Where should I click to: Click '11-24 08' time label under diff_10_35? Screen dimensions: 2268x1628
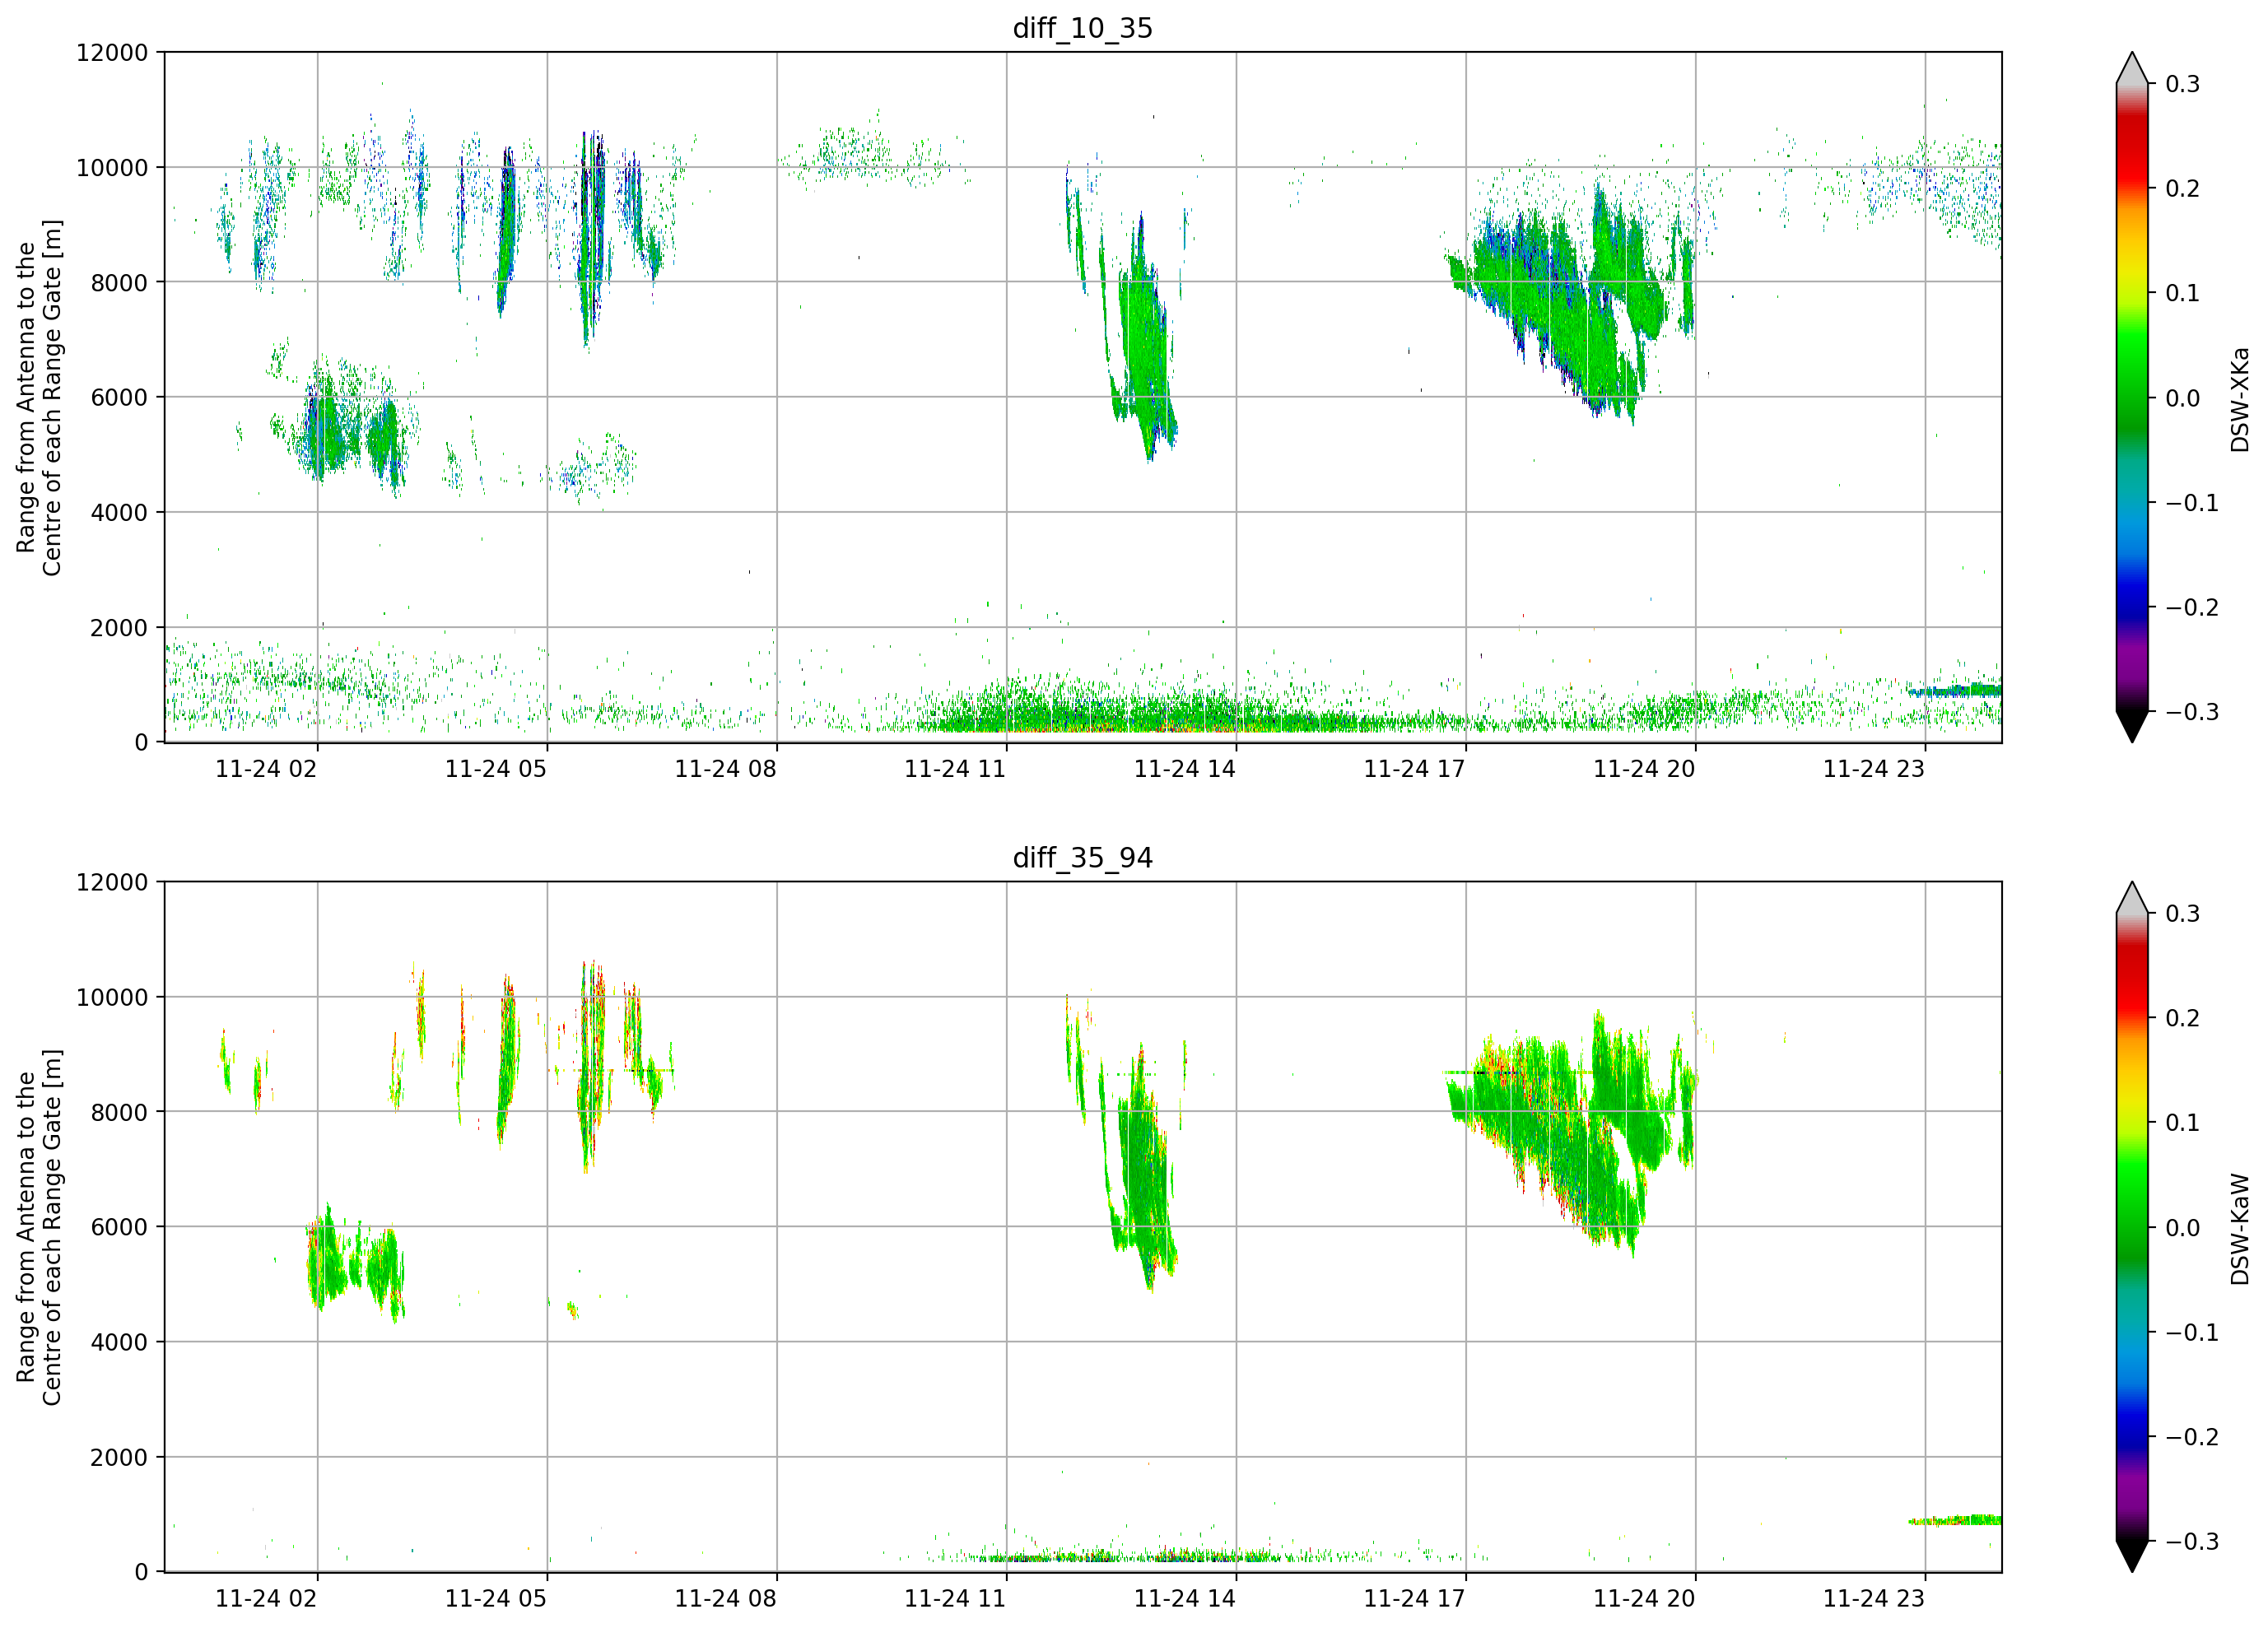726,769
